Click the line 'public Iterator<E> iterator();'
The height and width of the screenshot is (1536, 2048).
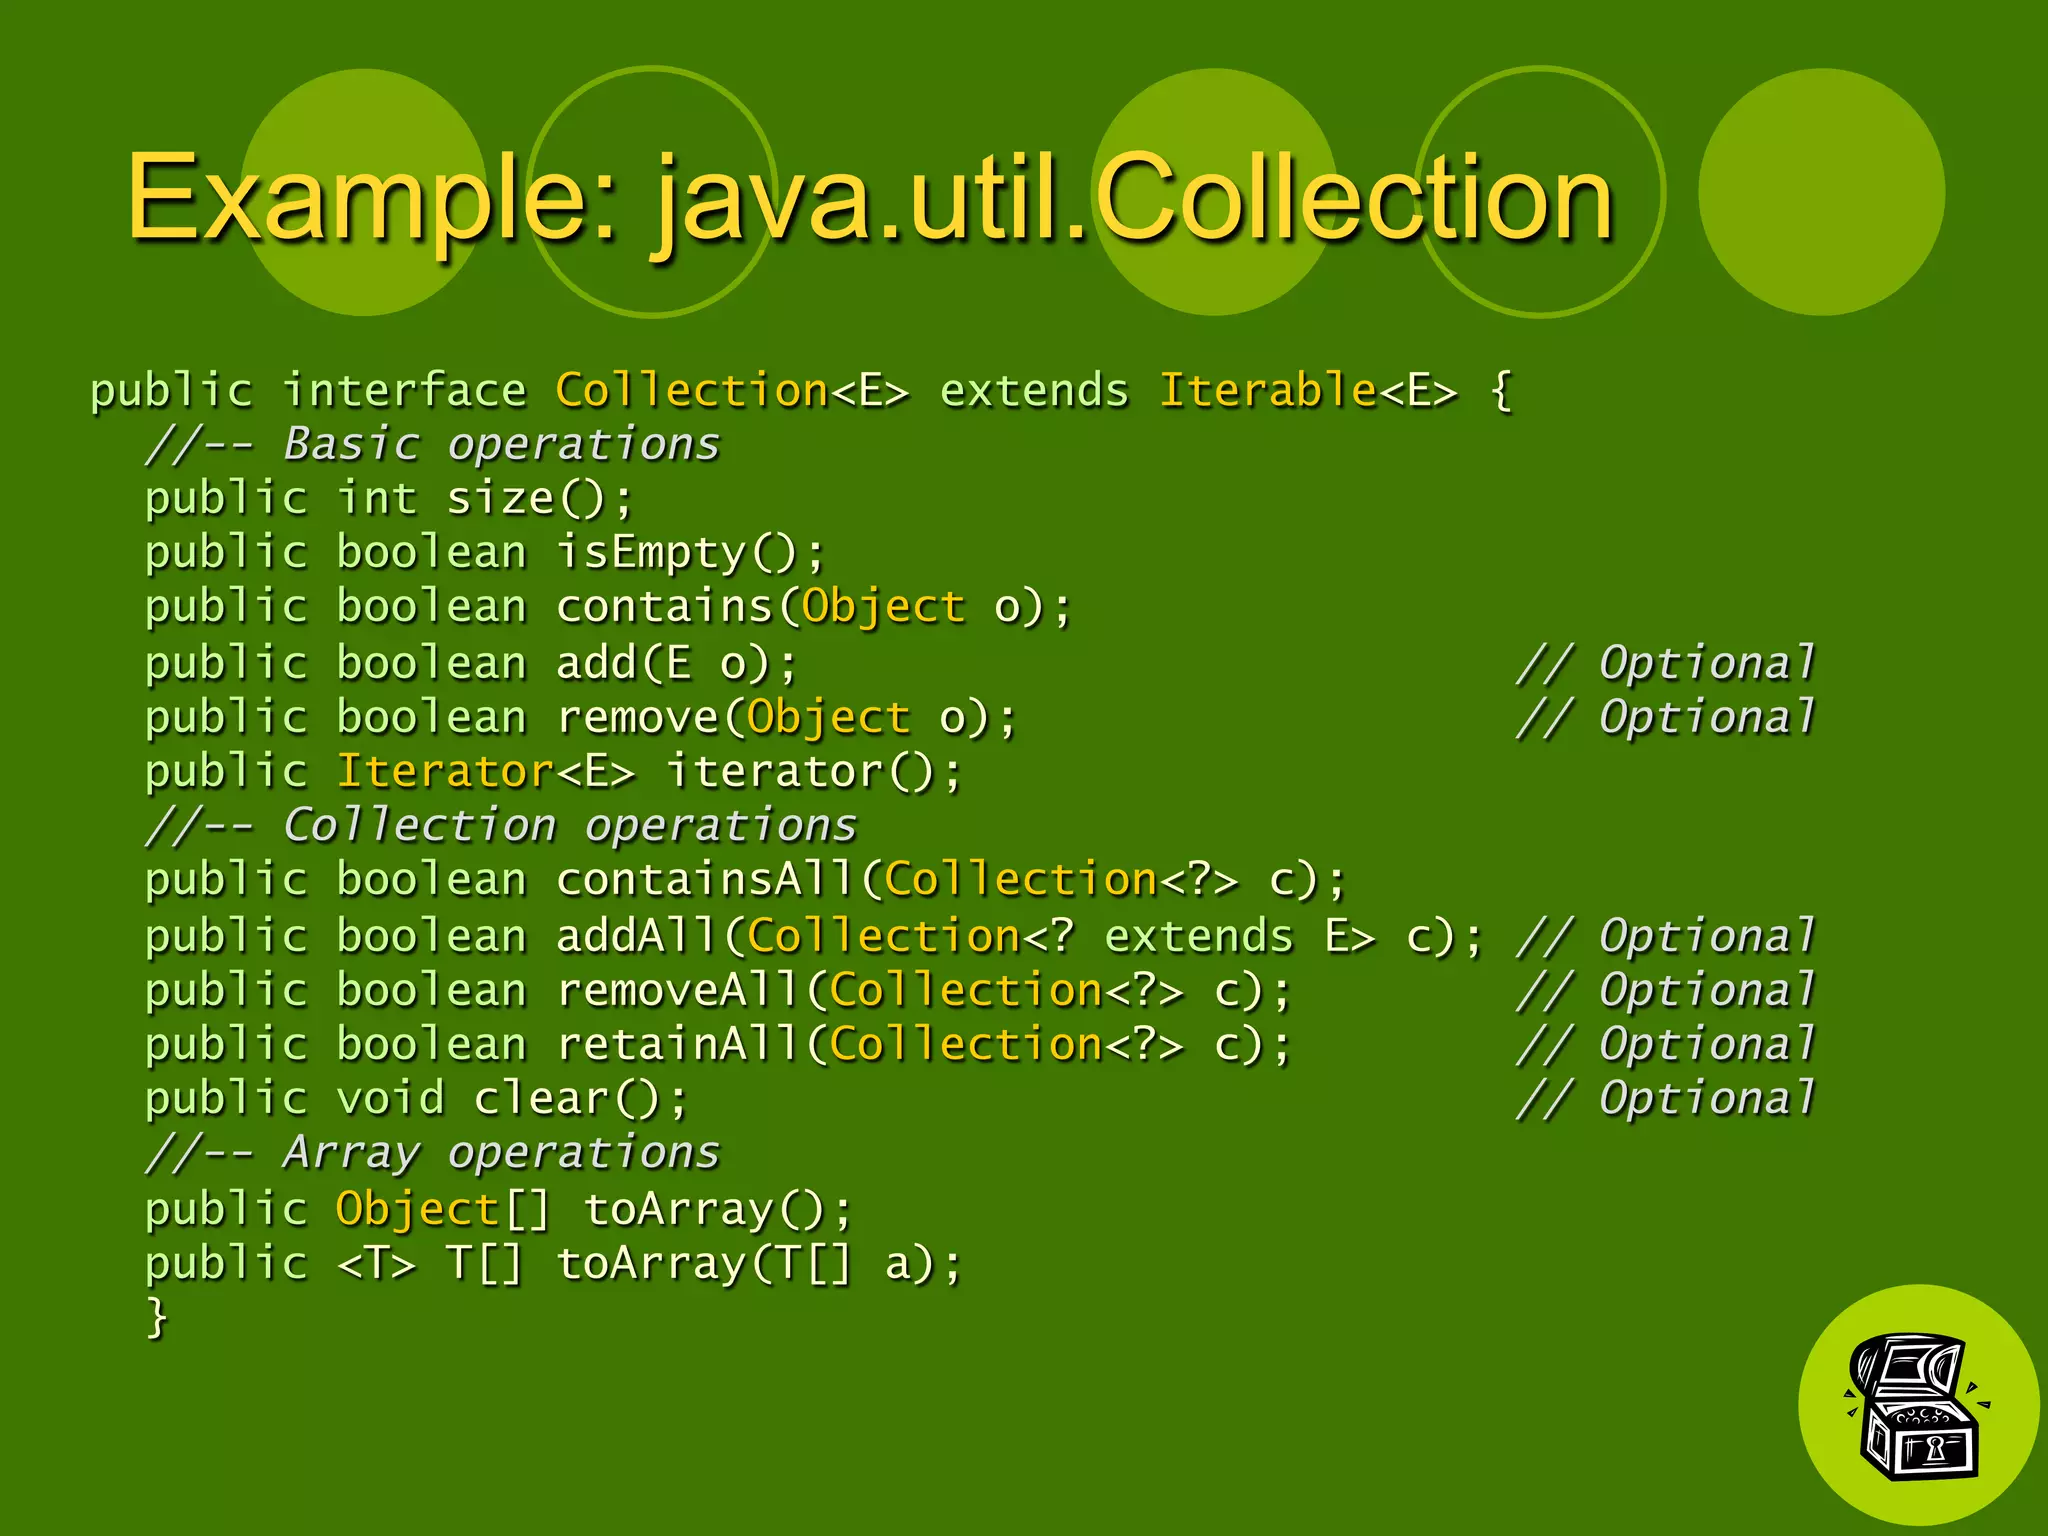553,771
